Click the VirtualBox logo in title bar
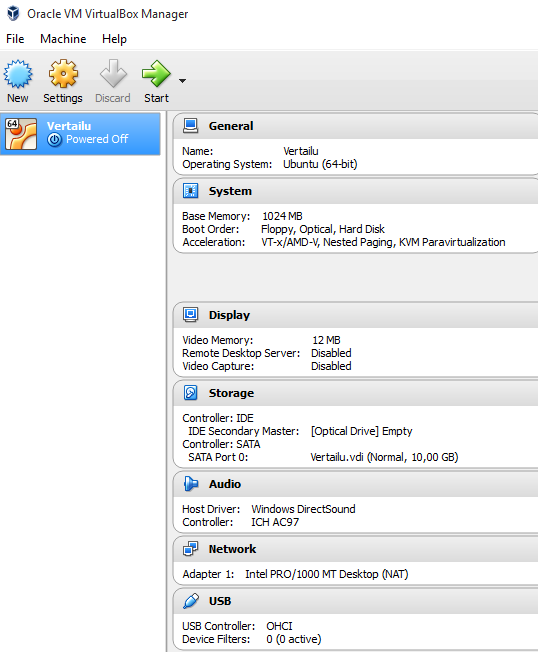 pyautogui.click(x=13, y=13)
